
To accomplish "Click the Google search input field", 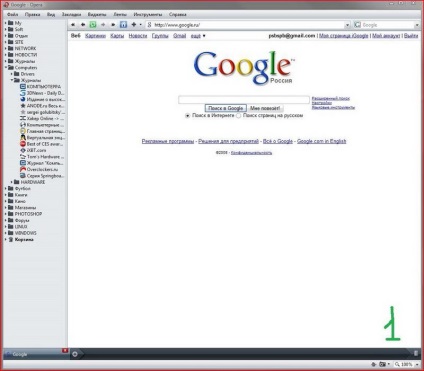I will (x=244, y=100).
